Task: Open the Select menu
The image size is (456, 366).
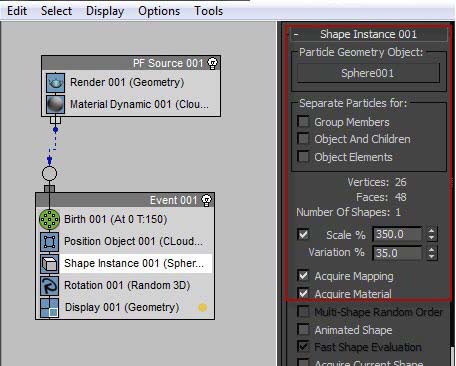Action: point(56,11)
